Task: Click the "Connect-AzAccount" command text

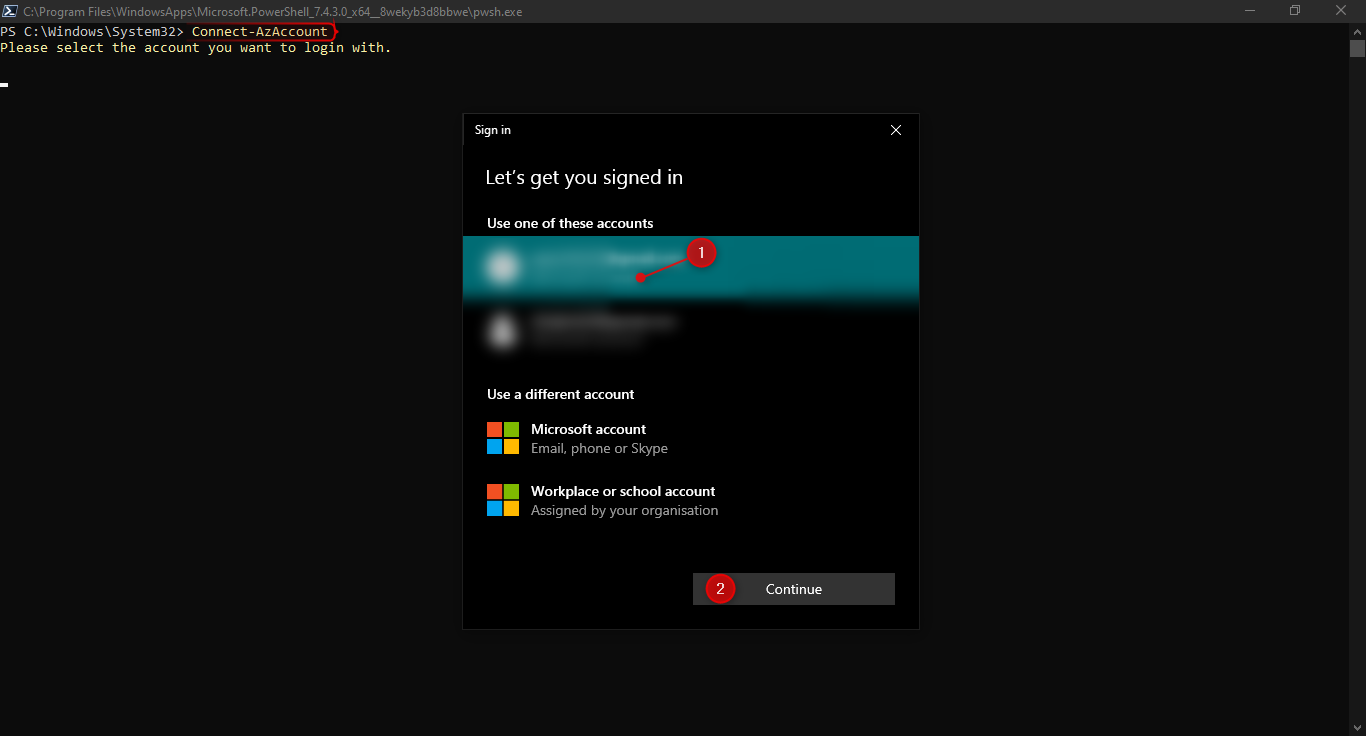Action: pos(260,32)
